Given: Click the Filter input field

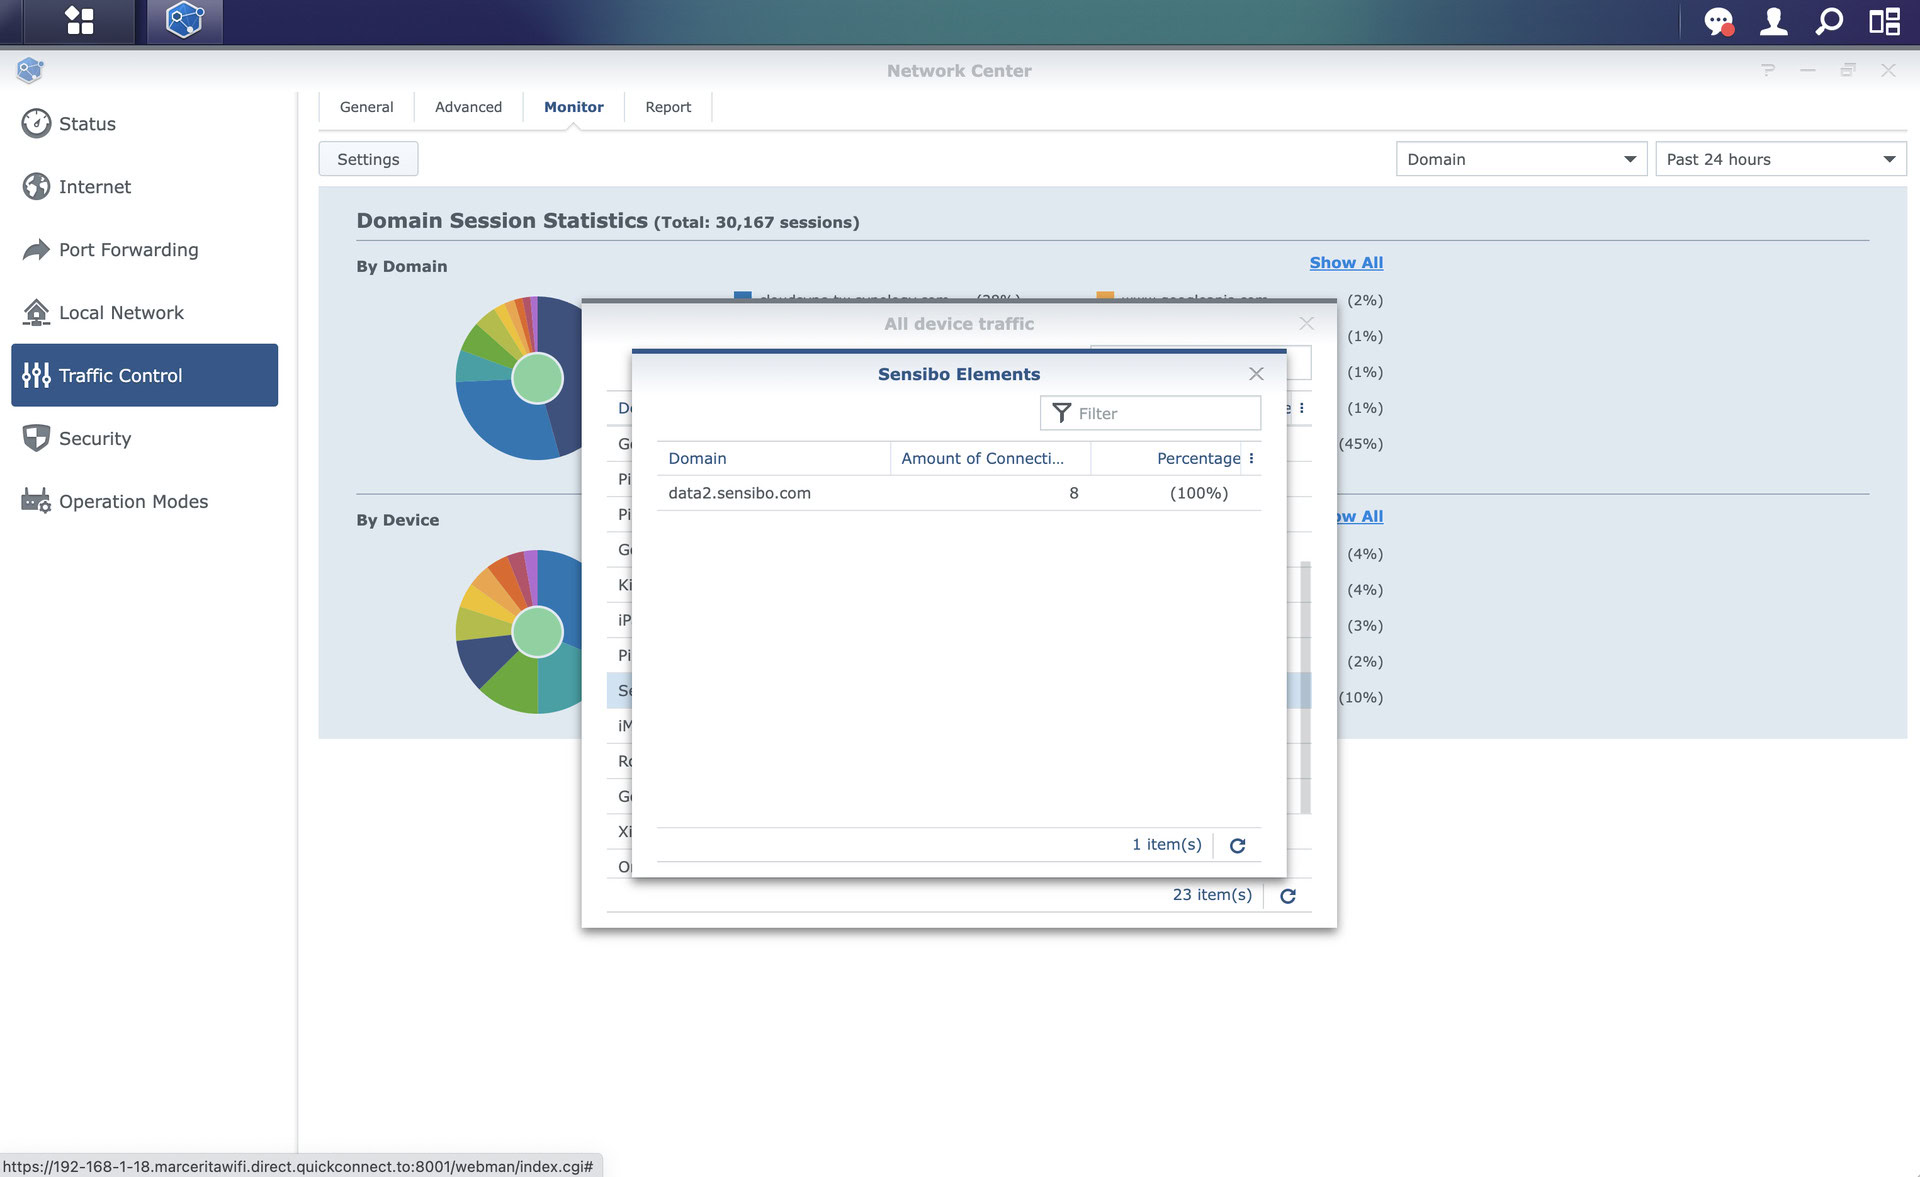Looking at the screenshot, I should tap(1150, 413).
